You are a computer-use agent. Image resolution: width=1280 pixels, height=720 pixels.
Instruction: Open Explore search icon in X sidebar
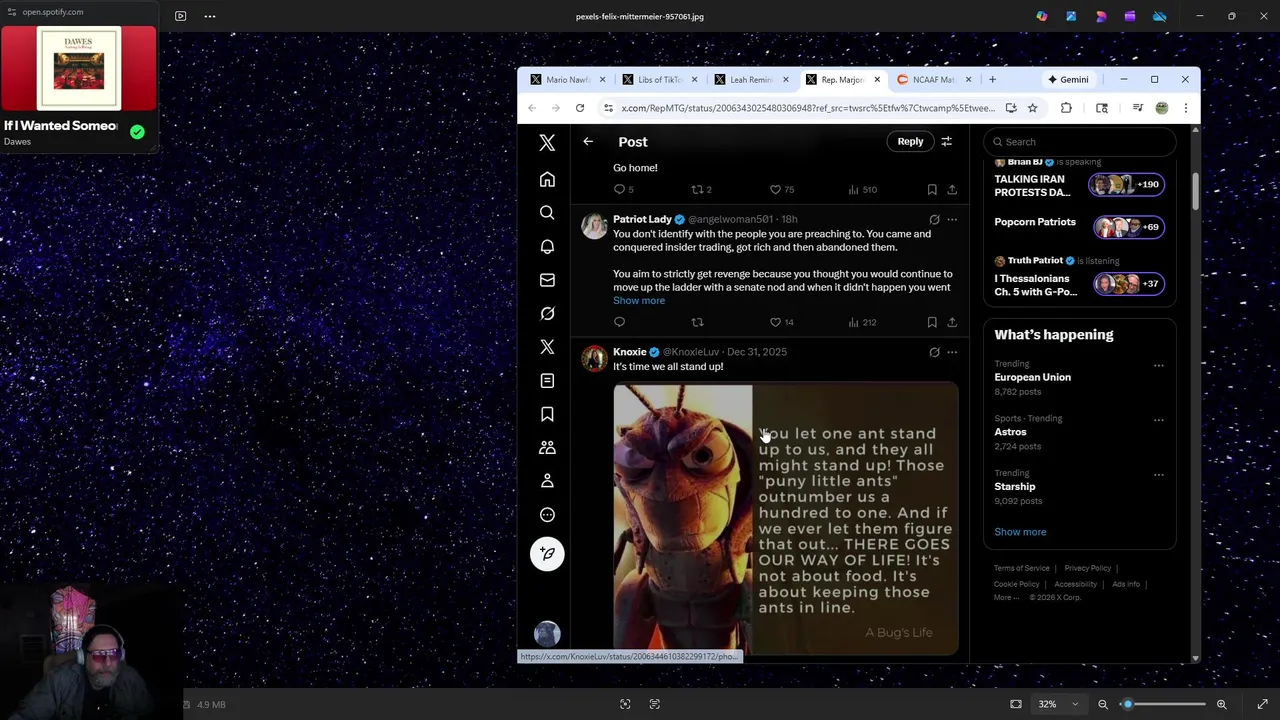(x=547, y=213)
